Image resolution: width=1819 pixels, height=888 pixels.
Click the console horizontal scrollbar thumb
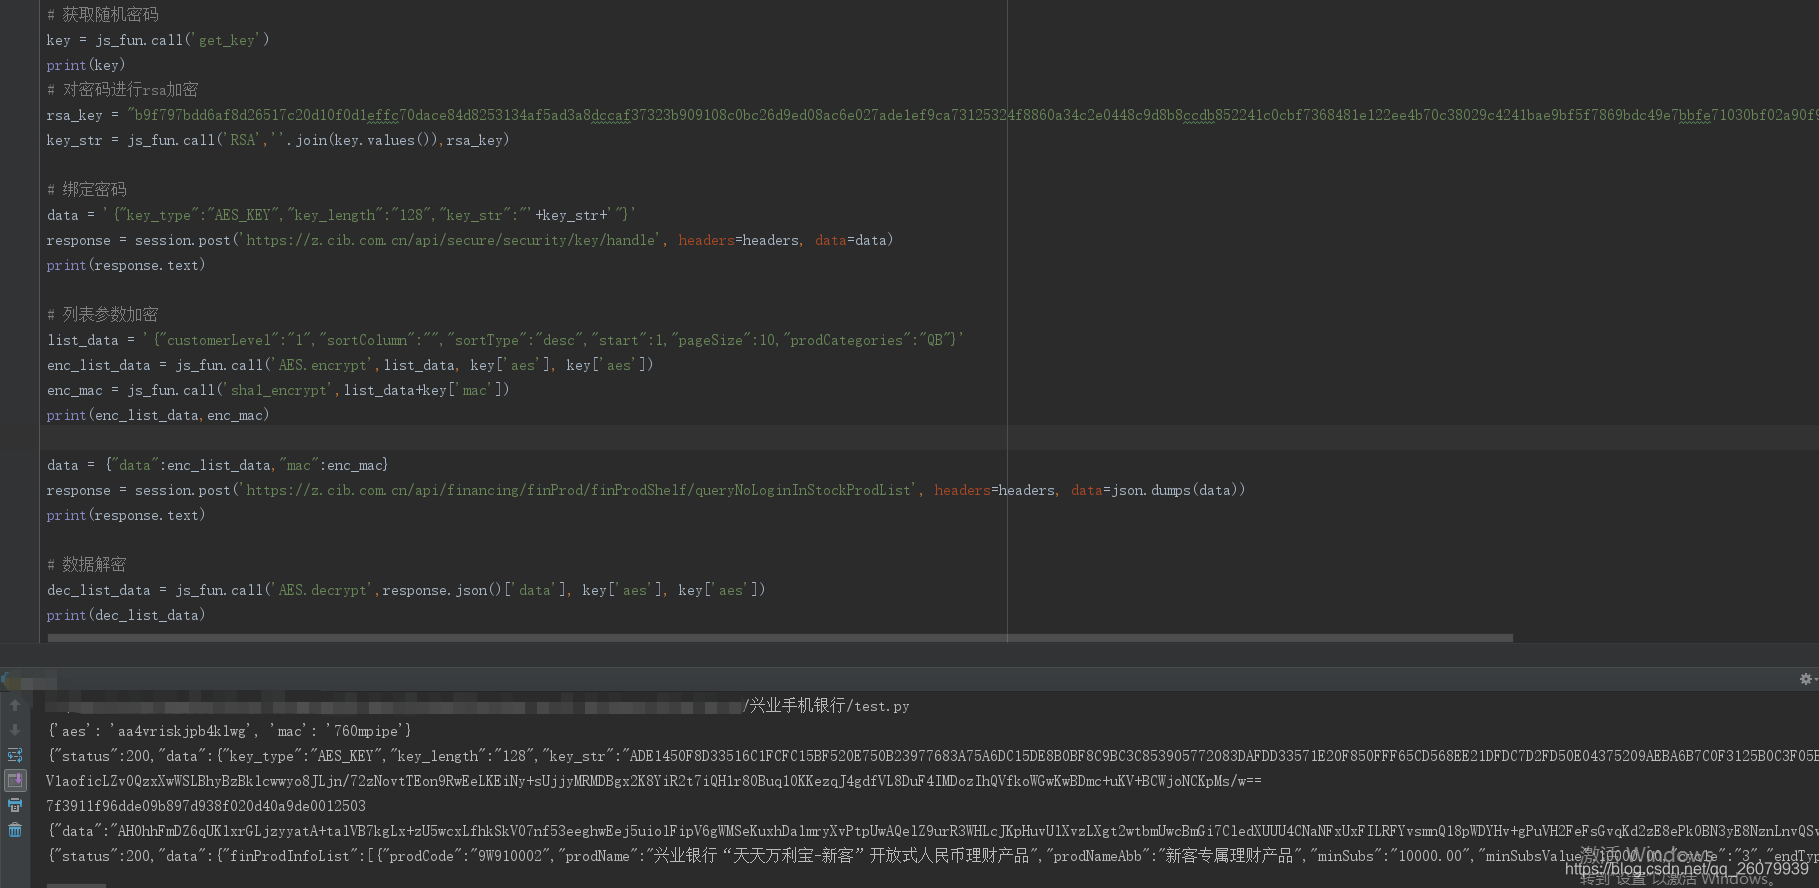coord(76,885)
